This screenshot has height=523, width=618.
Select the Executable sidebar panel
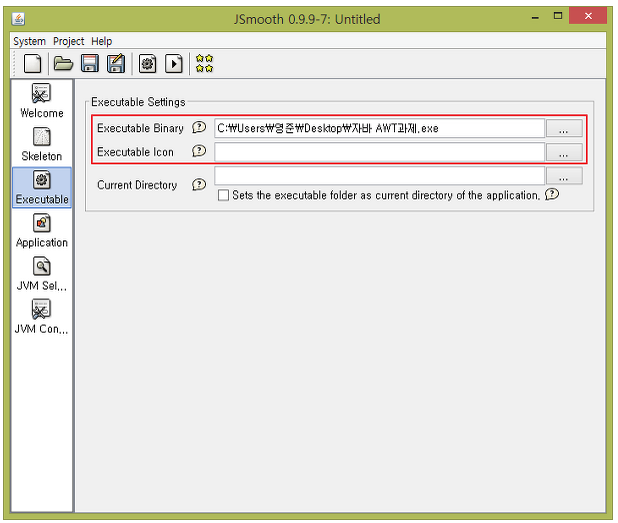pos(42,187)
